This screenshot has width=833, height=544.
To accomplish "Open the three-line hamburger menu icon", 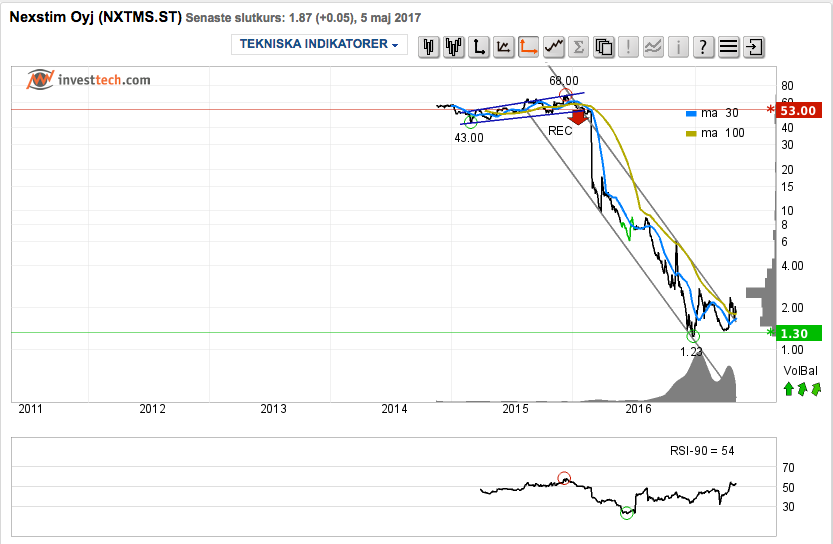I will click(x=728, y=47).
